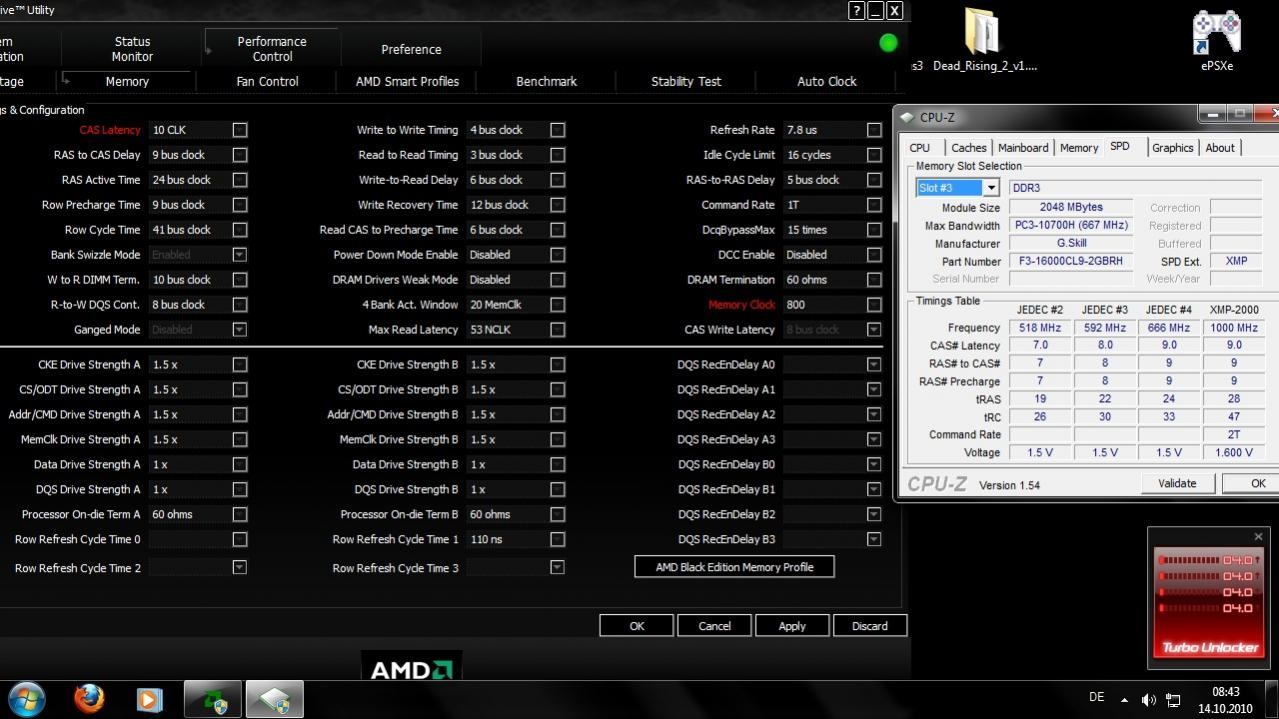
Task: Close the Turbo Unlocker gadget
Action: (x=1258, y=537)
